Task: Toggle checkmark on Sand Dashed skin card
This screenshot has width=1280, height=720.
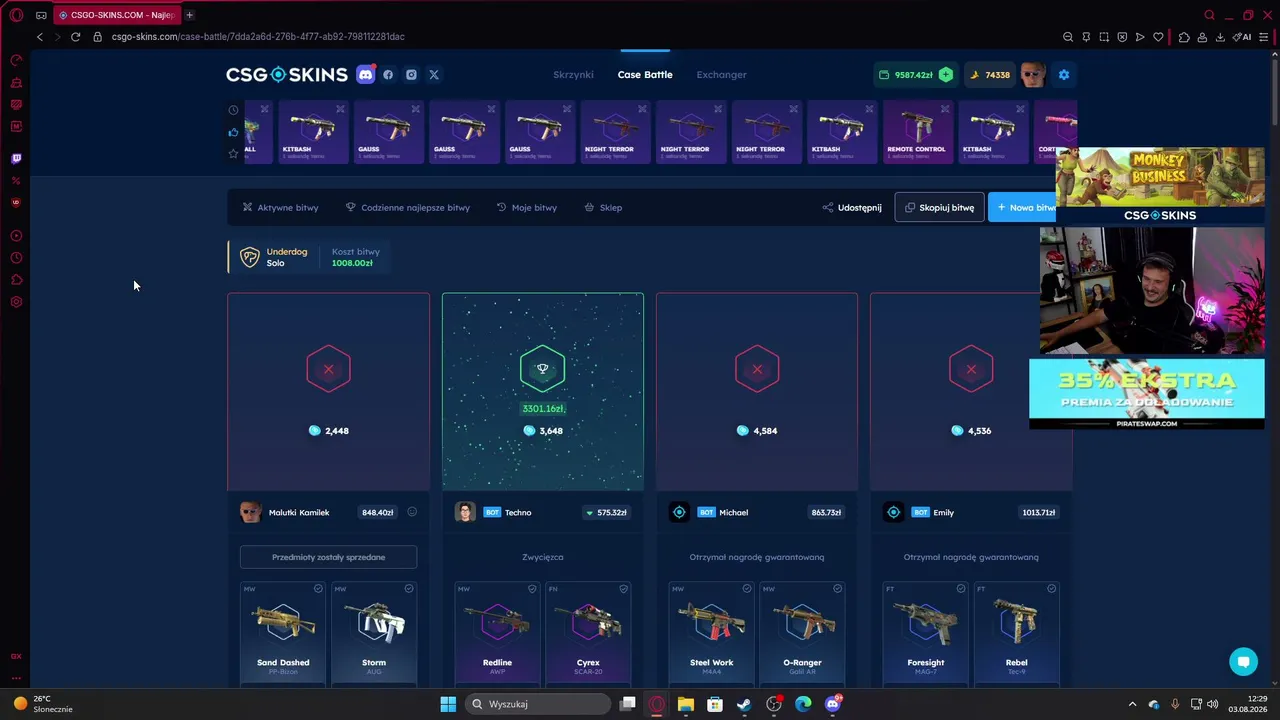Action: [318, 589]
